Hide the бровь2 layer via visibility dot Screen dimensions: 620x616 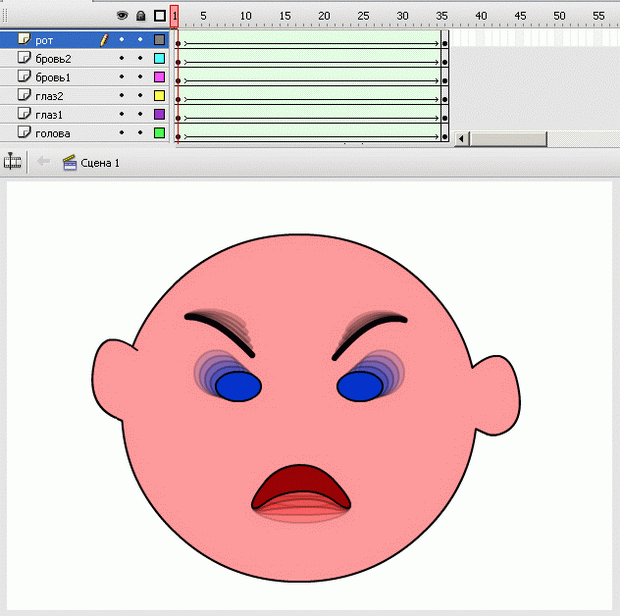click(x=122, y=59)
